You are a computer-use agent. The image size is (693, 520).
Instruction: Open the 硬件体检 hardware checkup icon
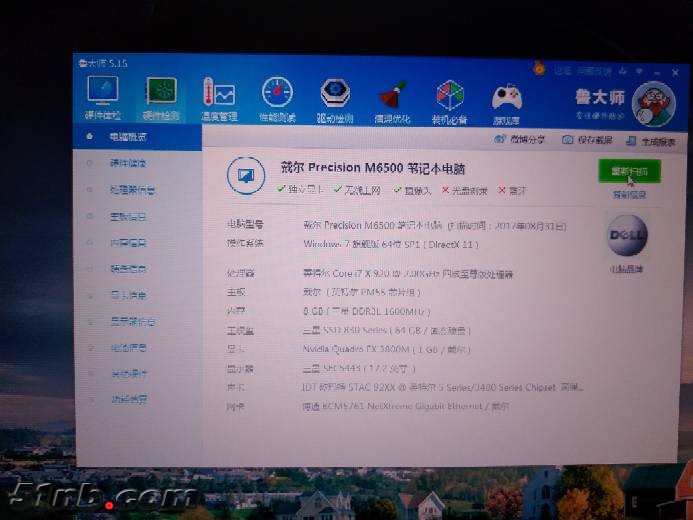click(103, 94)
